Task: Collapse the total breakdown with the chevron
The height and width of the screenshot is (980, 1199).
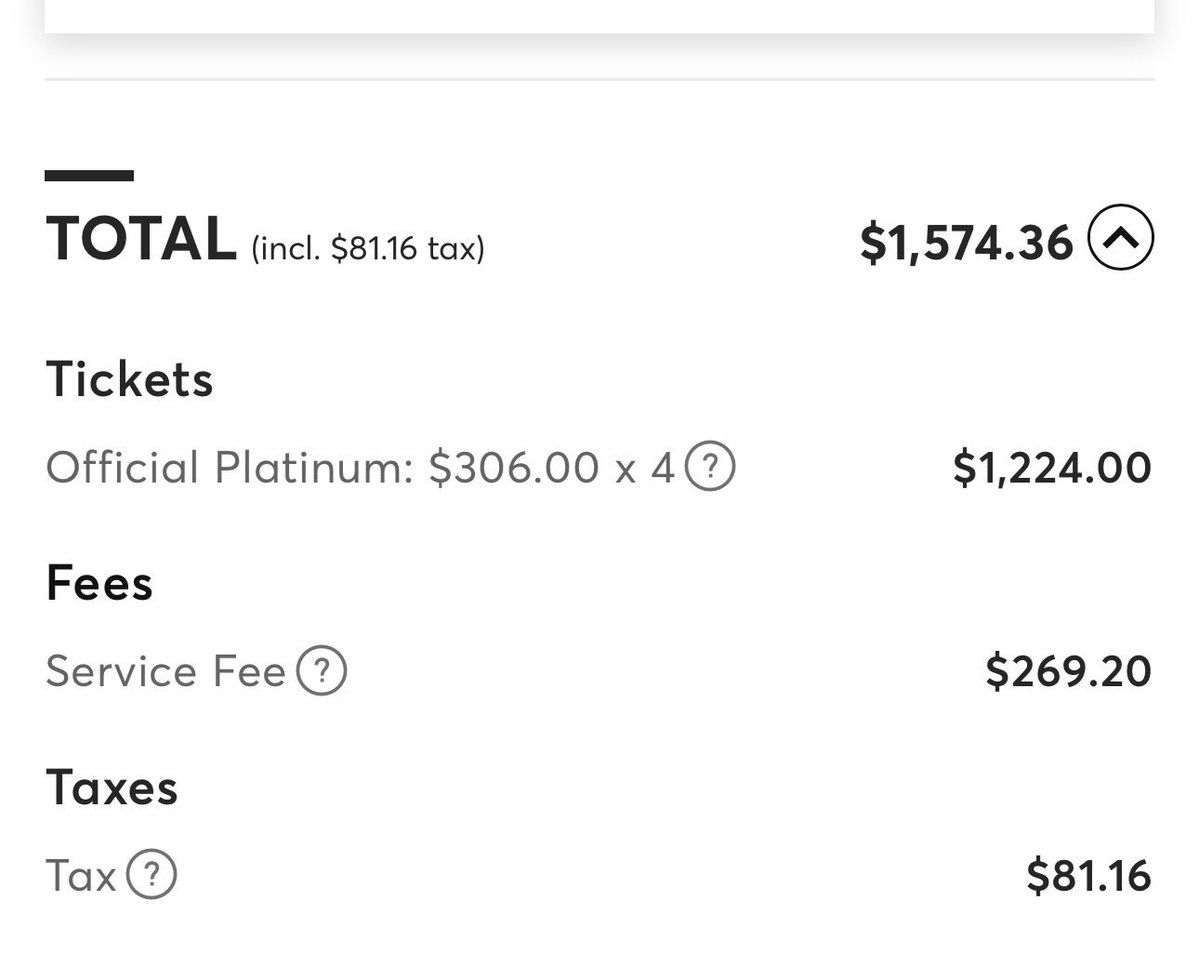Action: tap(1120, 238)
